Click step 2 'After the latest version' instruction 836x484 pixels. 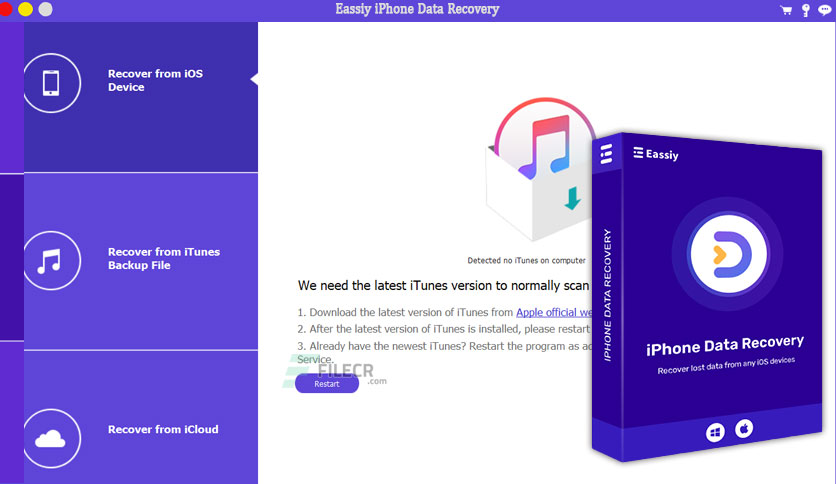(x=444, y=329)
